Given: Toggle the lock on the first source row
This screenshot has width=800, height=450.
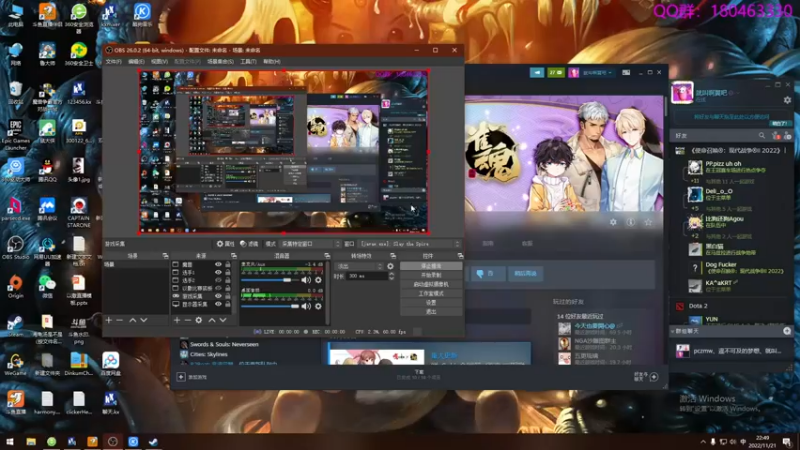Looking at the screenshot, I should tap(228, 265).
